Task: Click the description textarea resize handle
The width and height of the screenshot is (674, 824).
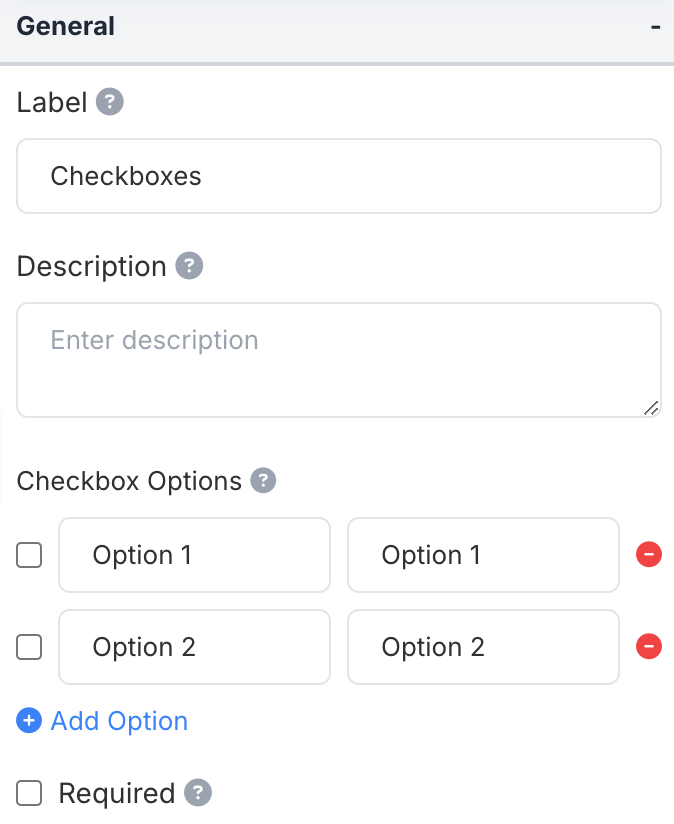Action: tap(651, 407)
